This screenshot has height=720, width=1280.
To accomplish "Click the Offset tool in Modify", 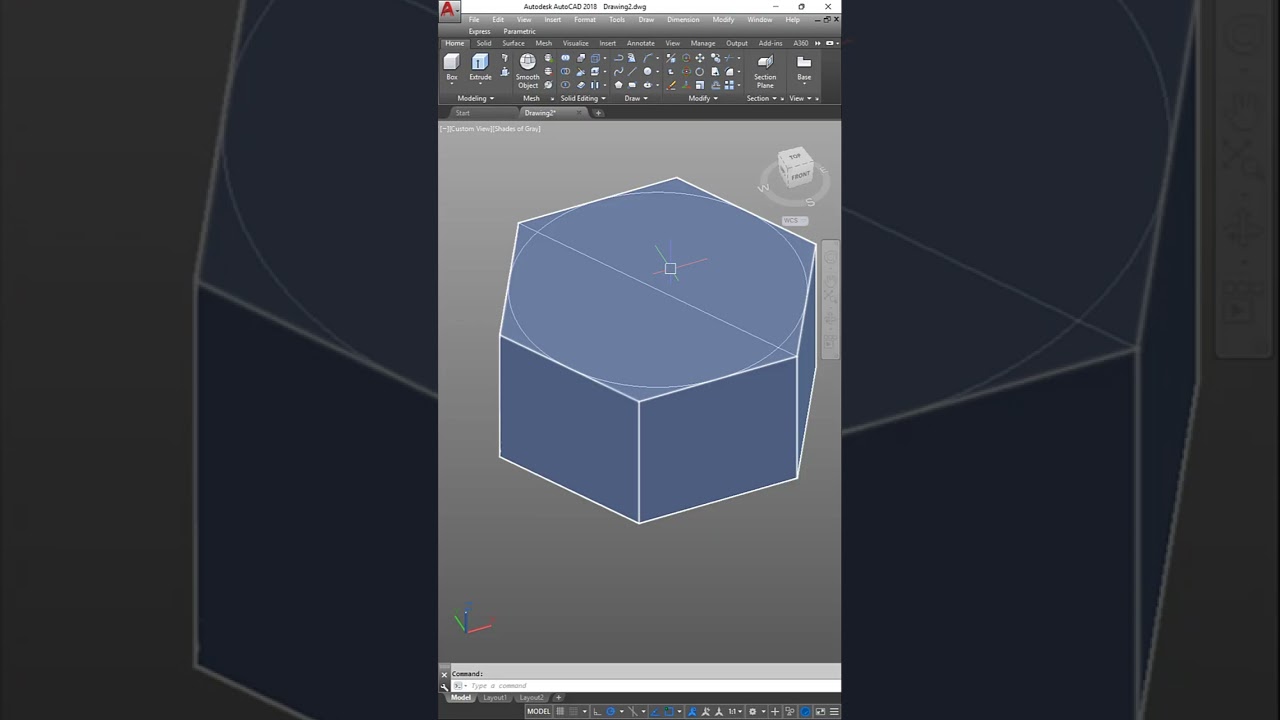I will click(715, 84).
